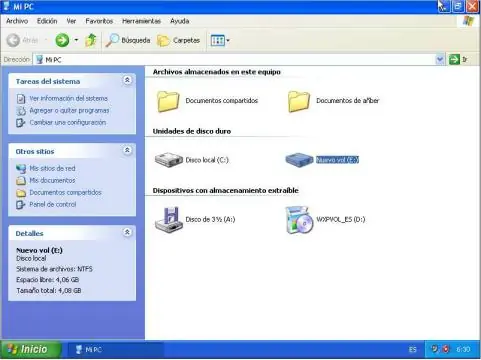Open the Ver menu
Viewport: 481px width, 360px height.
[71, 21]
